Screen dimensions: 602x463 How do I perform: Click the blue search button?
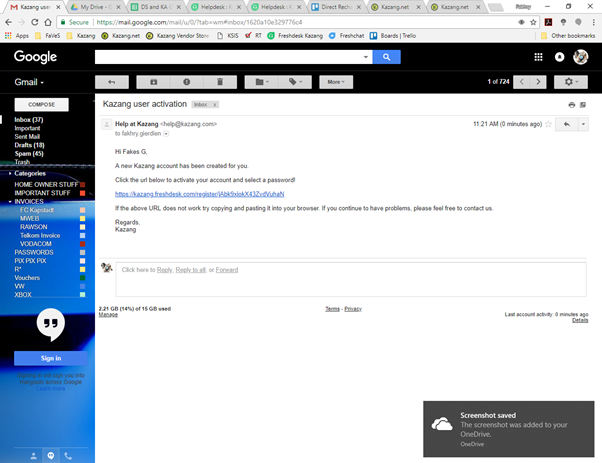387,57
